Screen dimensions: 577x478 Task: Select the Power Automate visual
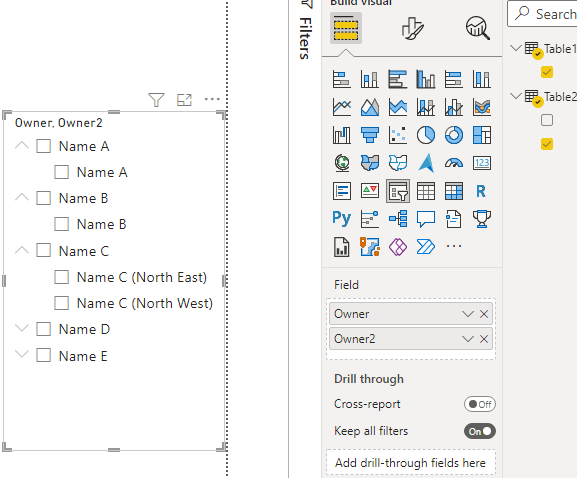point(426,247)
